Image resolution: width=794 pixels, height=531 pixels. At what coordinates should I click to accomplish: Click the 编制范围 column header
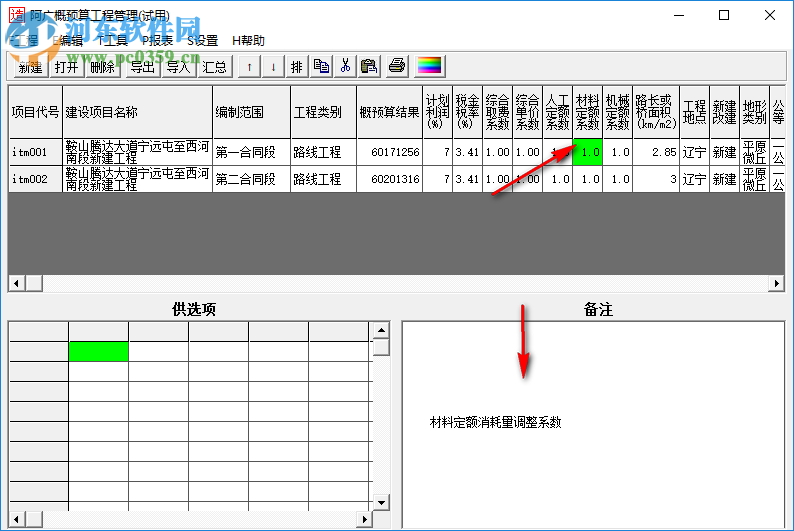tap(251, 112)
